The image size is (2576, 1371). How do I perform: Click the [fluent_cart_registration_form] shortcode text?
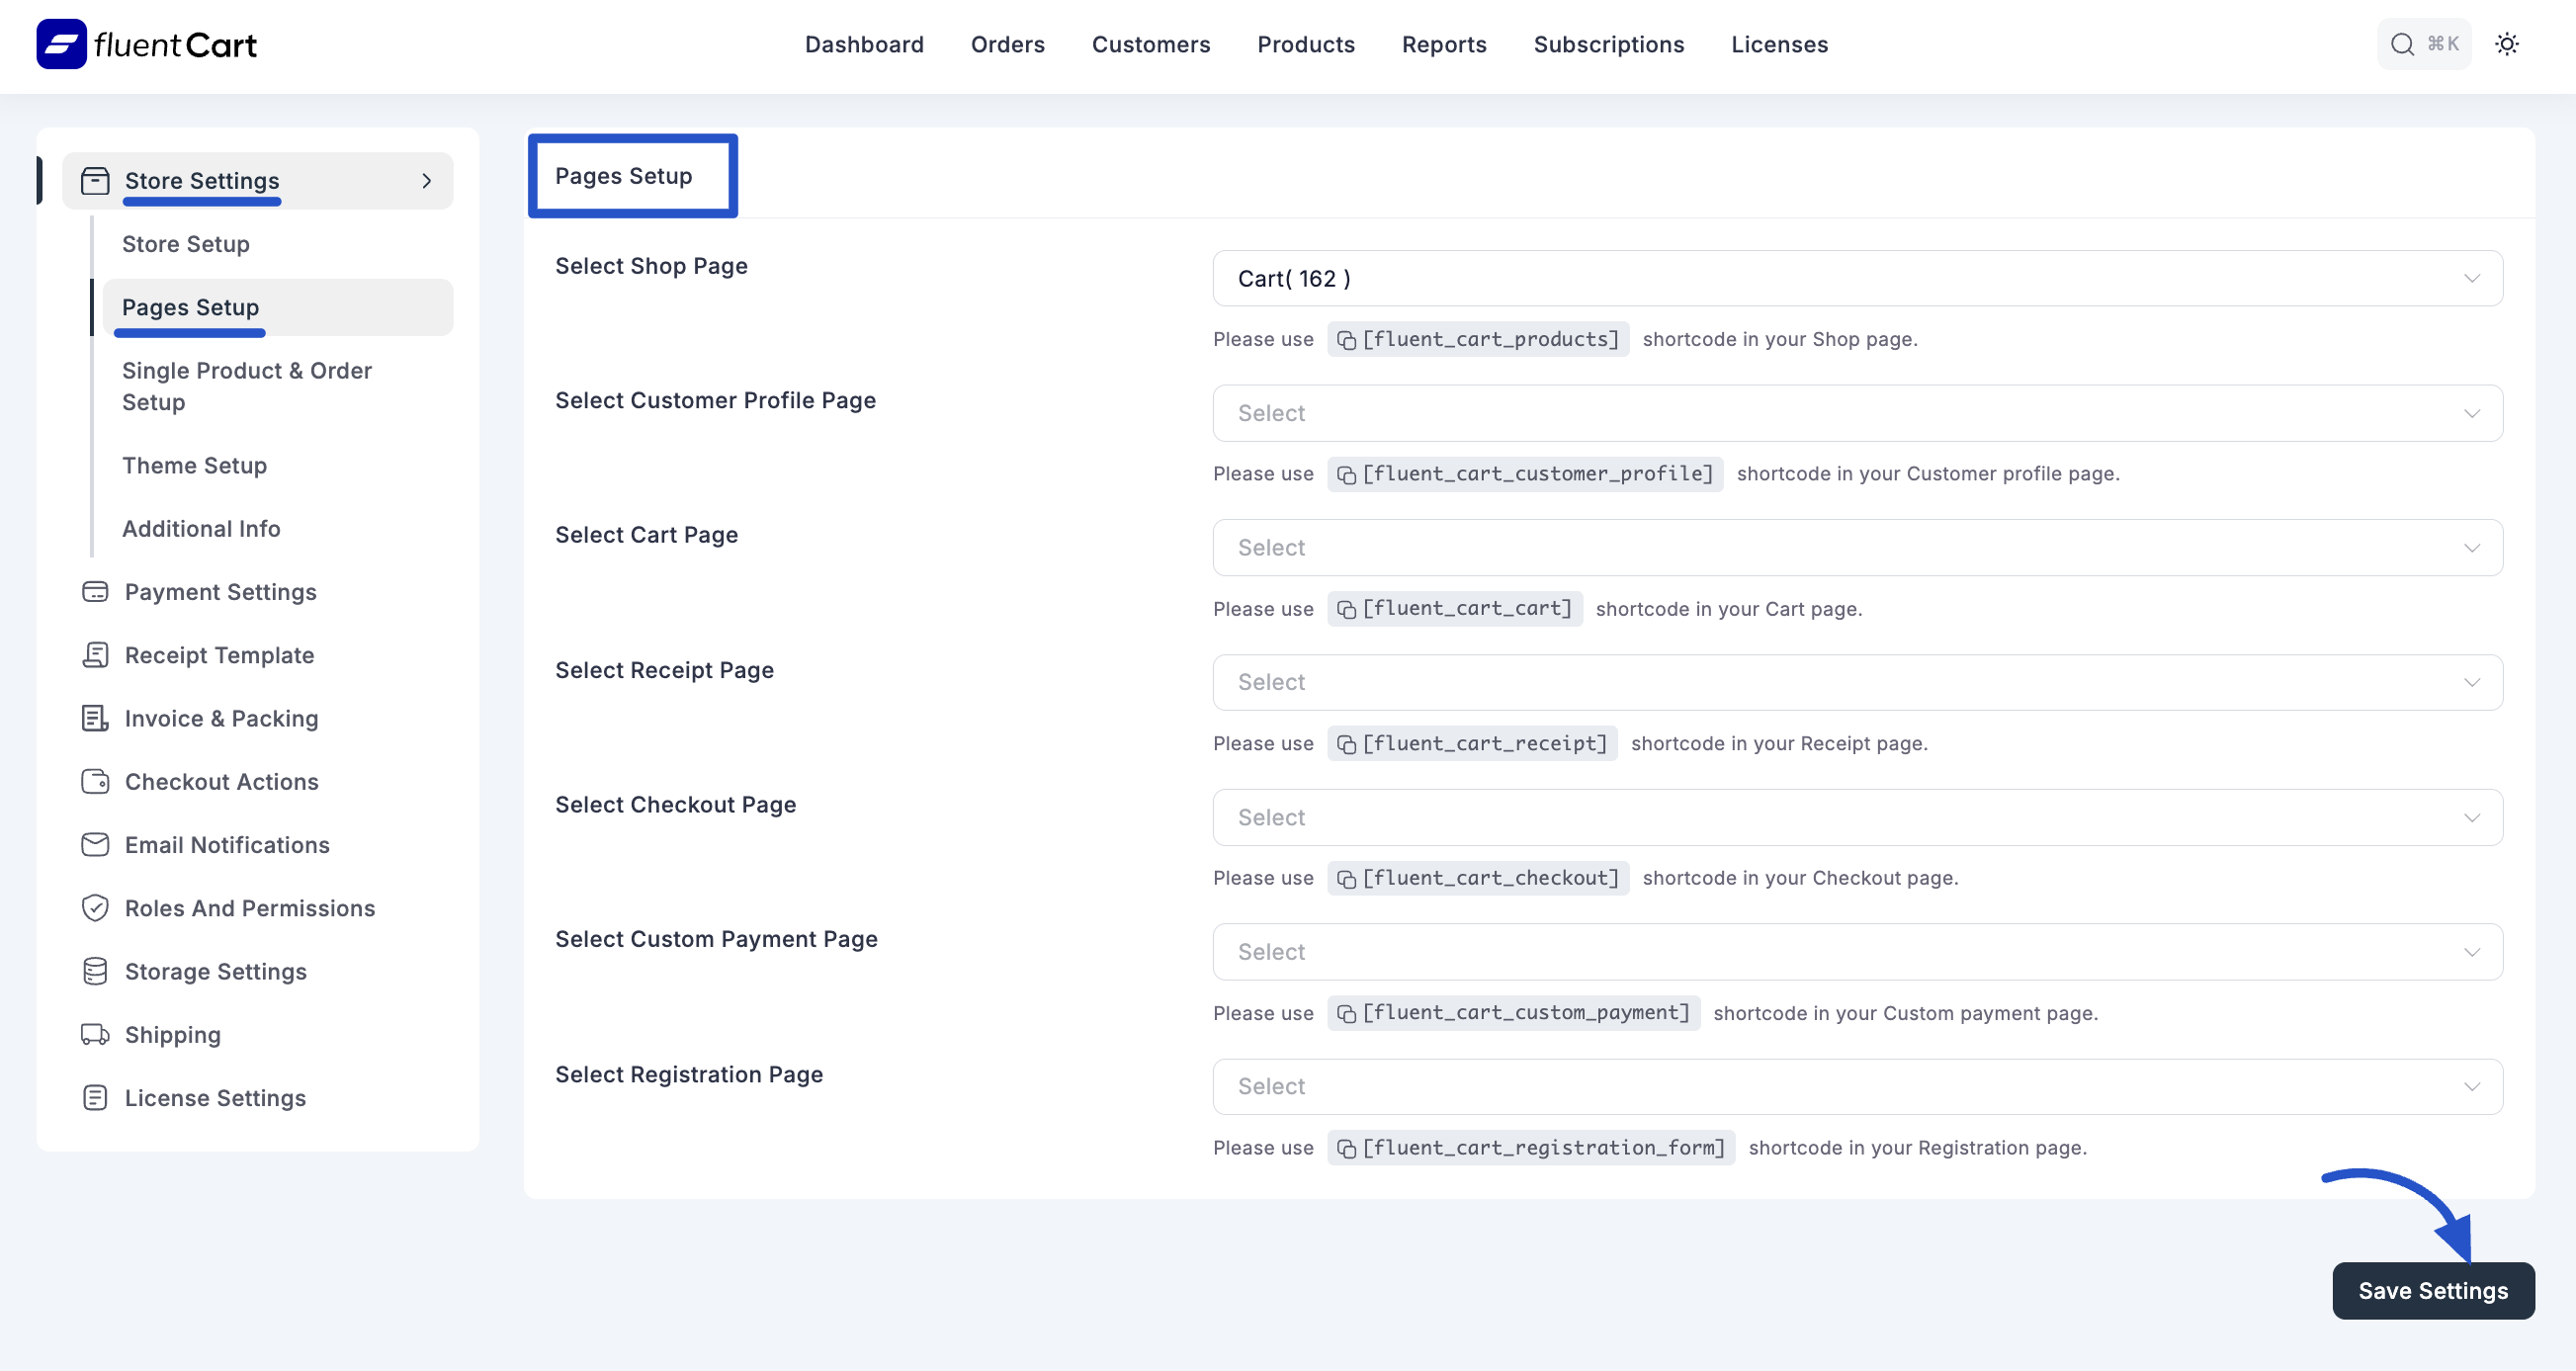click(x=1543, y=1148)
